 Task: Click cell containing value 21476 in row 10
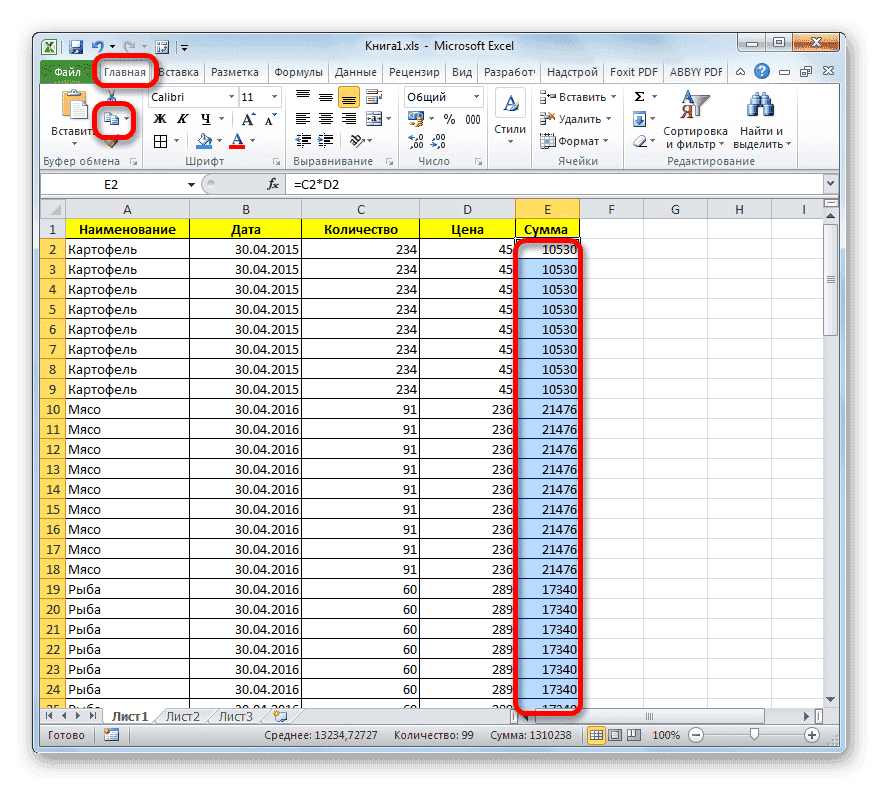(x=547, y=409)
